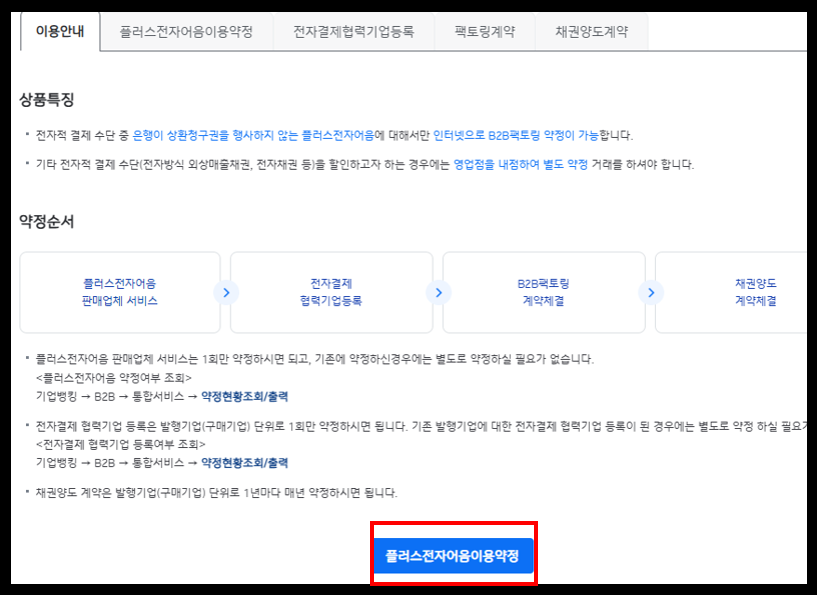Viewport: 817px width, 595px height.
Task: Select the 팩토링계약 tab
Action: pos(485,32)
